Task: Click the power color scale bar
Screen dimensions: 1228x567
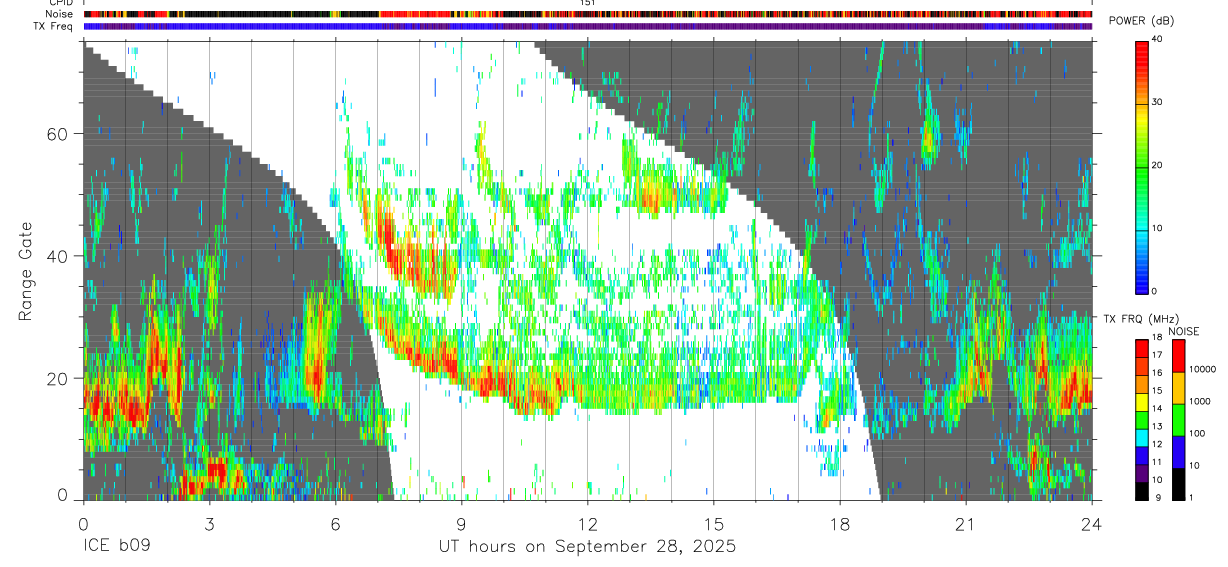Action: (x=1143, y=166)
